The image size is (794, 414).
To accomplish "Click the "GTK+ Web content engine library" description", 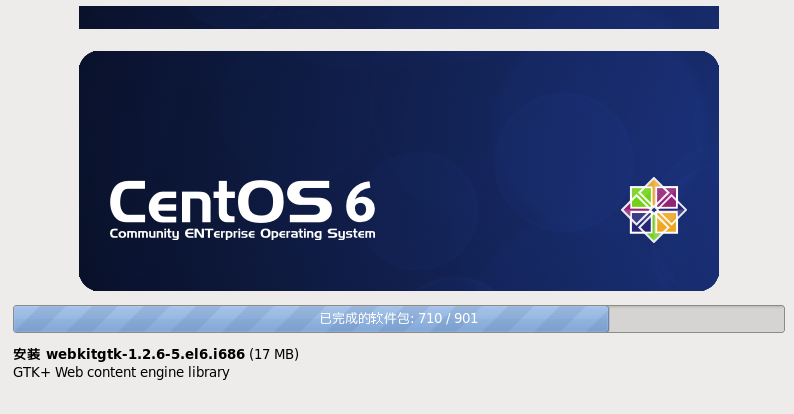I will click(121, 372).
